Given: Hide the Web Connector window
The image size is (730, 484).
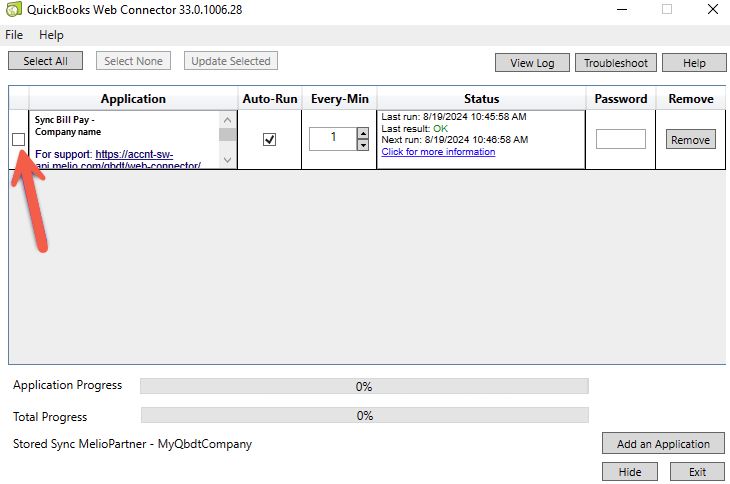Looking at the screenshot, I should click(630, 472).
